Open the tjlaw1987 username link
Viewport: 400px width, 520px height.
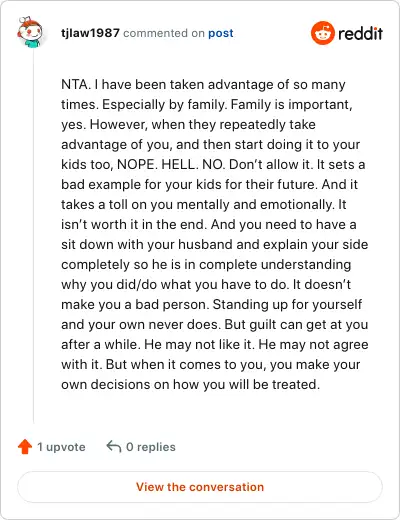click(90, 33)
